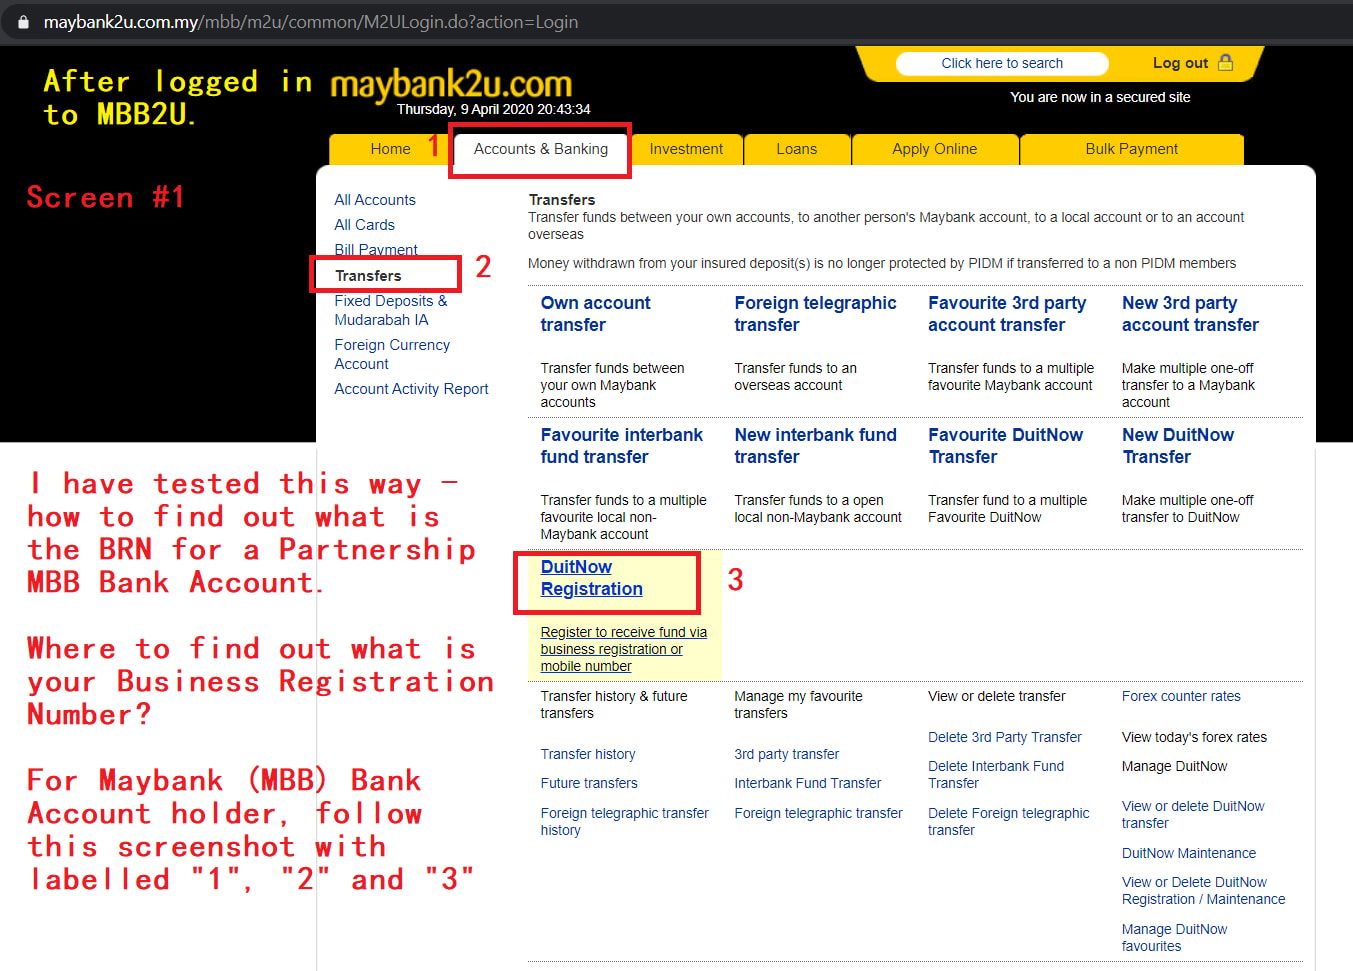Open Foreign telegraphic transfer heading link
Screen dimensions: 1353x971
coord(815,314)
